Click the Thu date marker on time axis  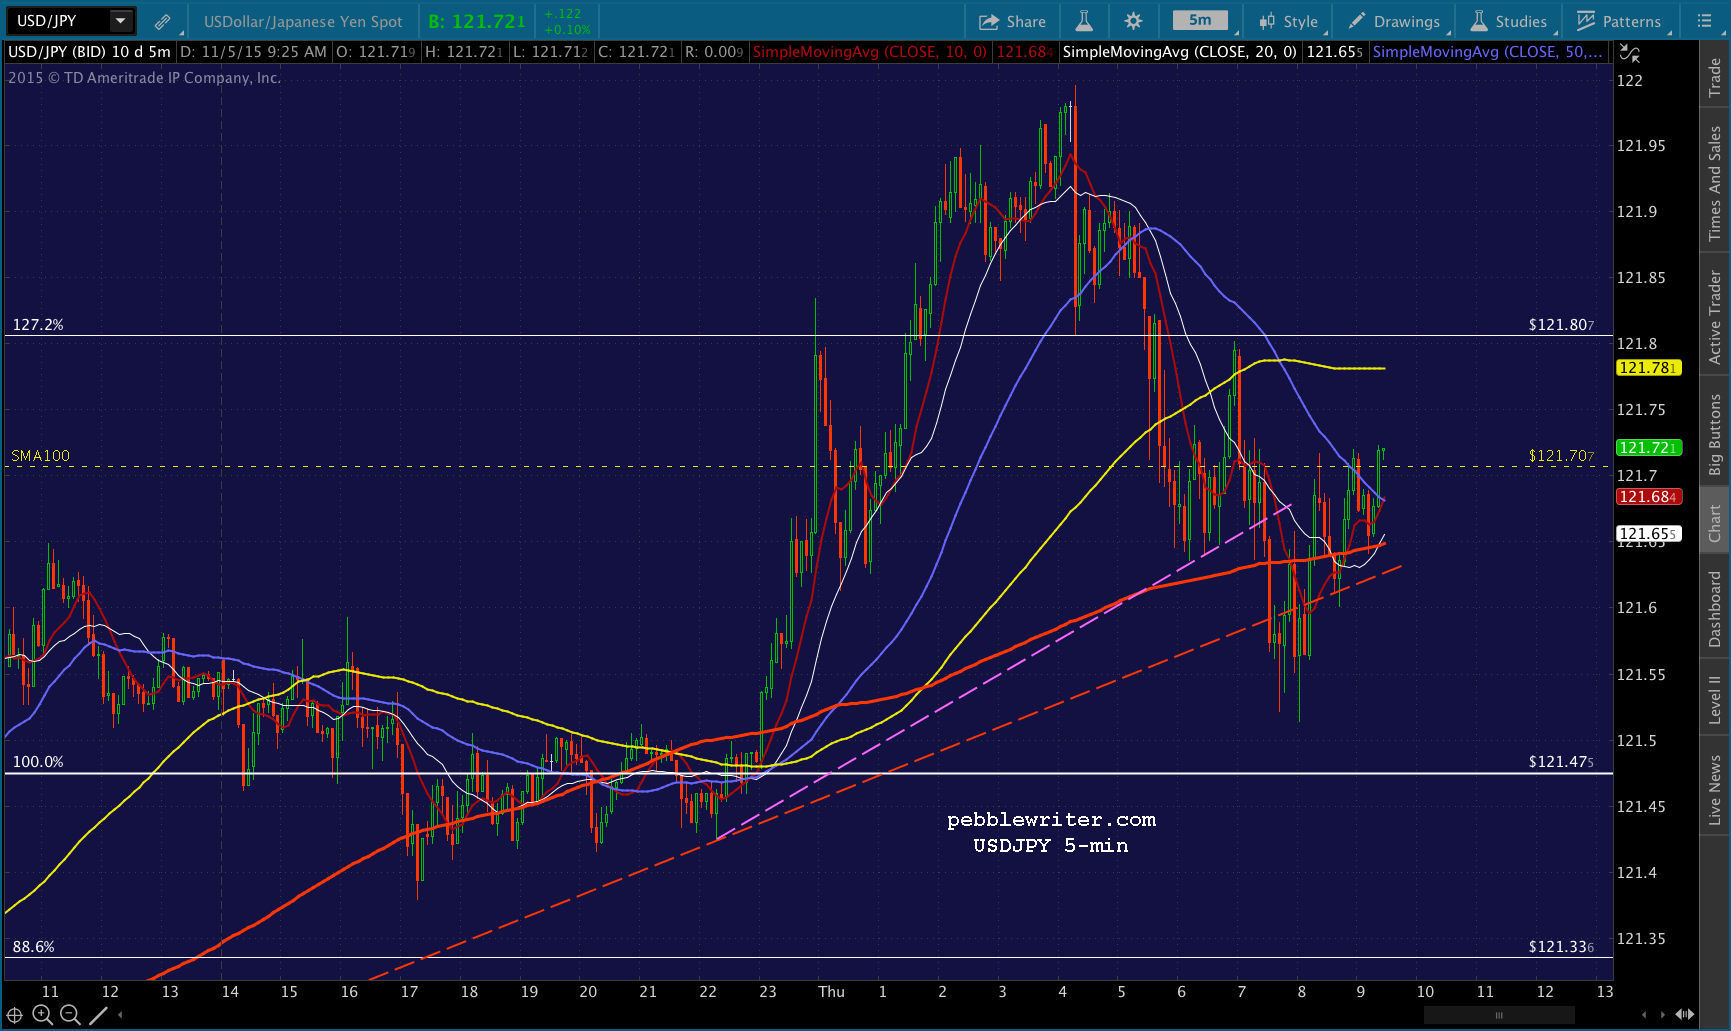[832, 992]
